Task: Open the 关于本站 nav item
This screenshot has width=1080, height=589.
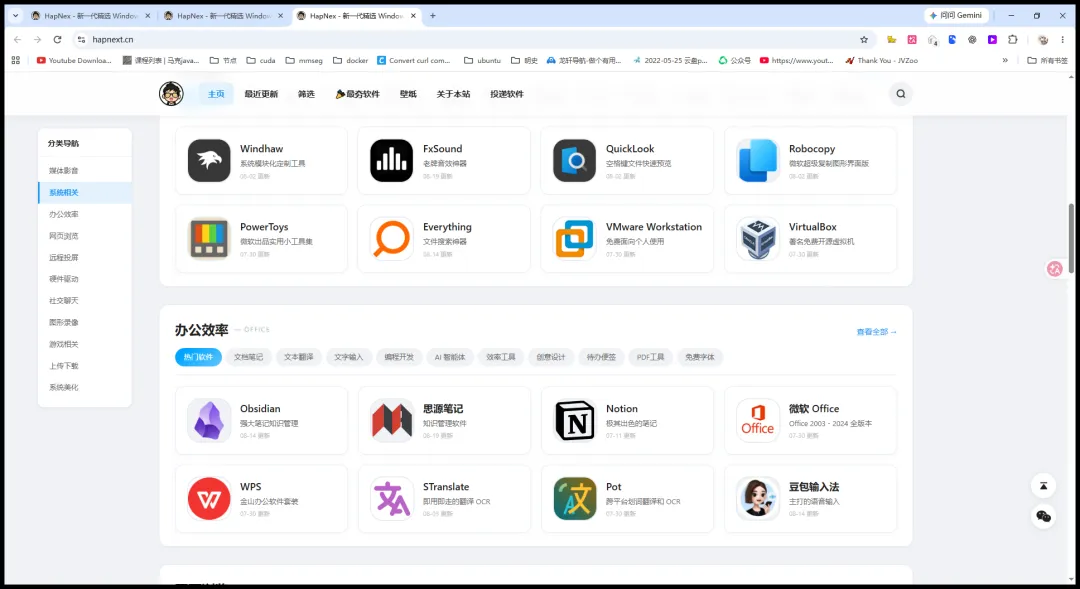Action: point(453,94)
